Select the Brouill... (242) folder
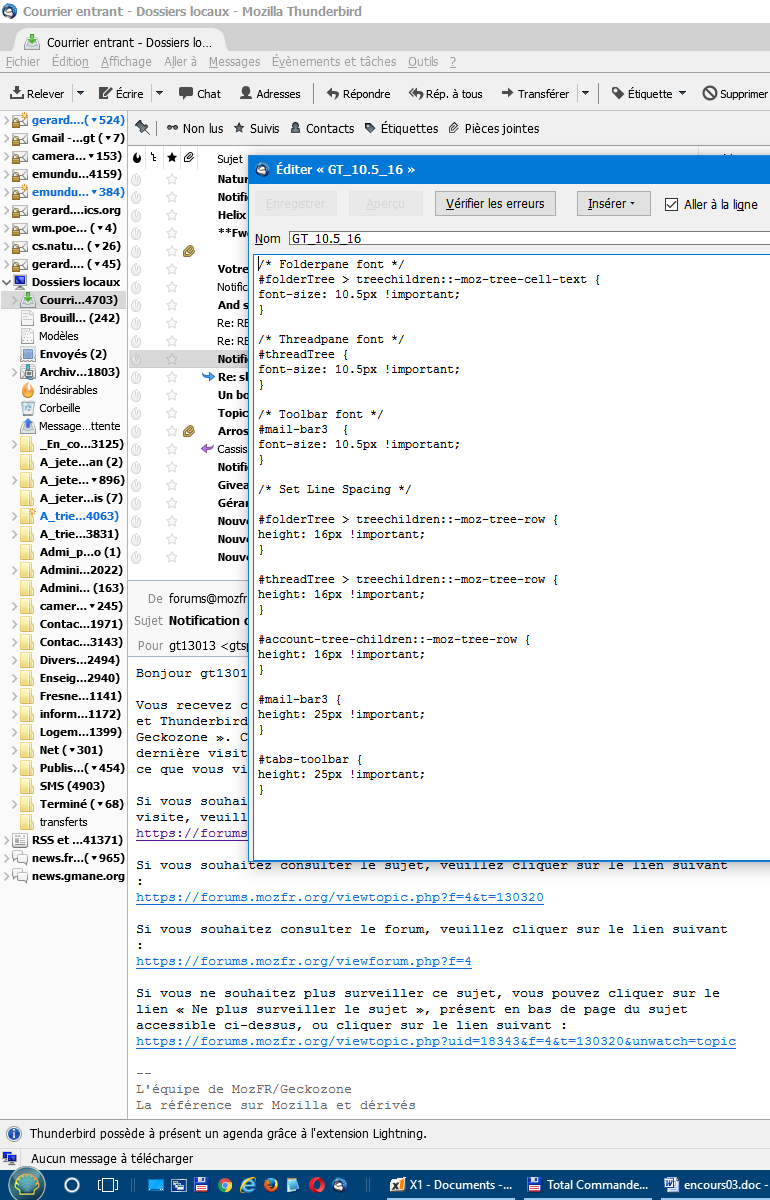The image size is (770, 1200). click(70, 318)
